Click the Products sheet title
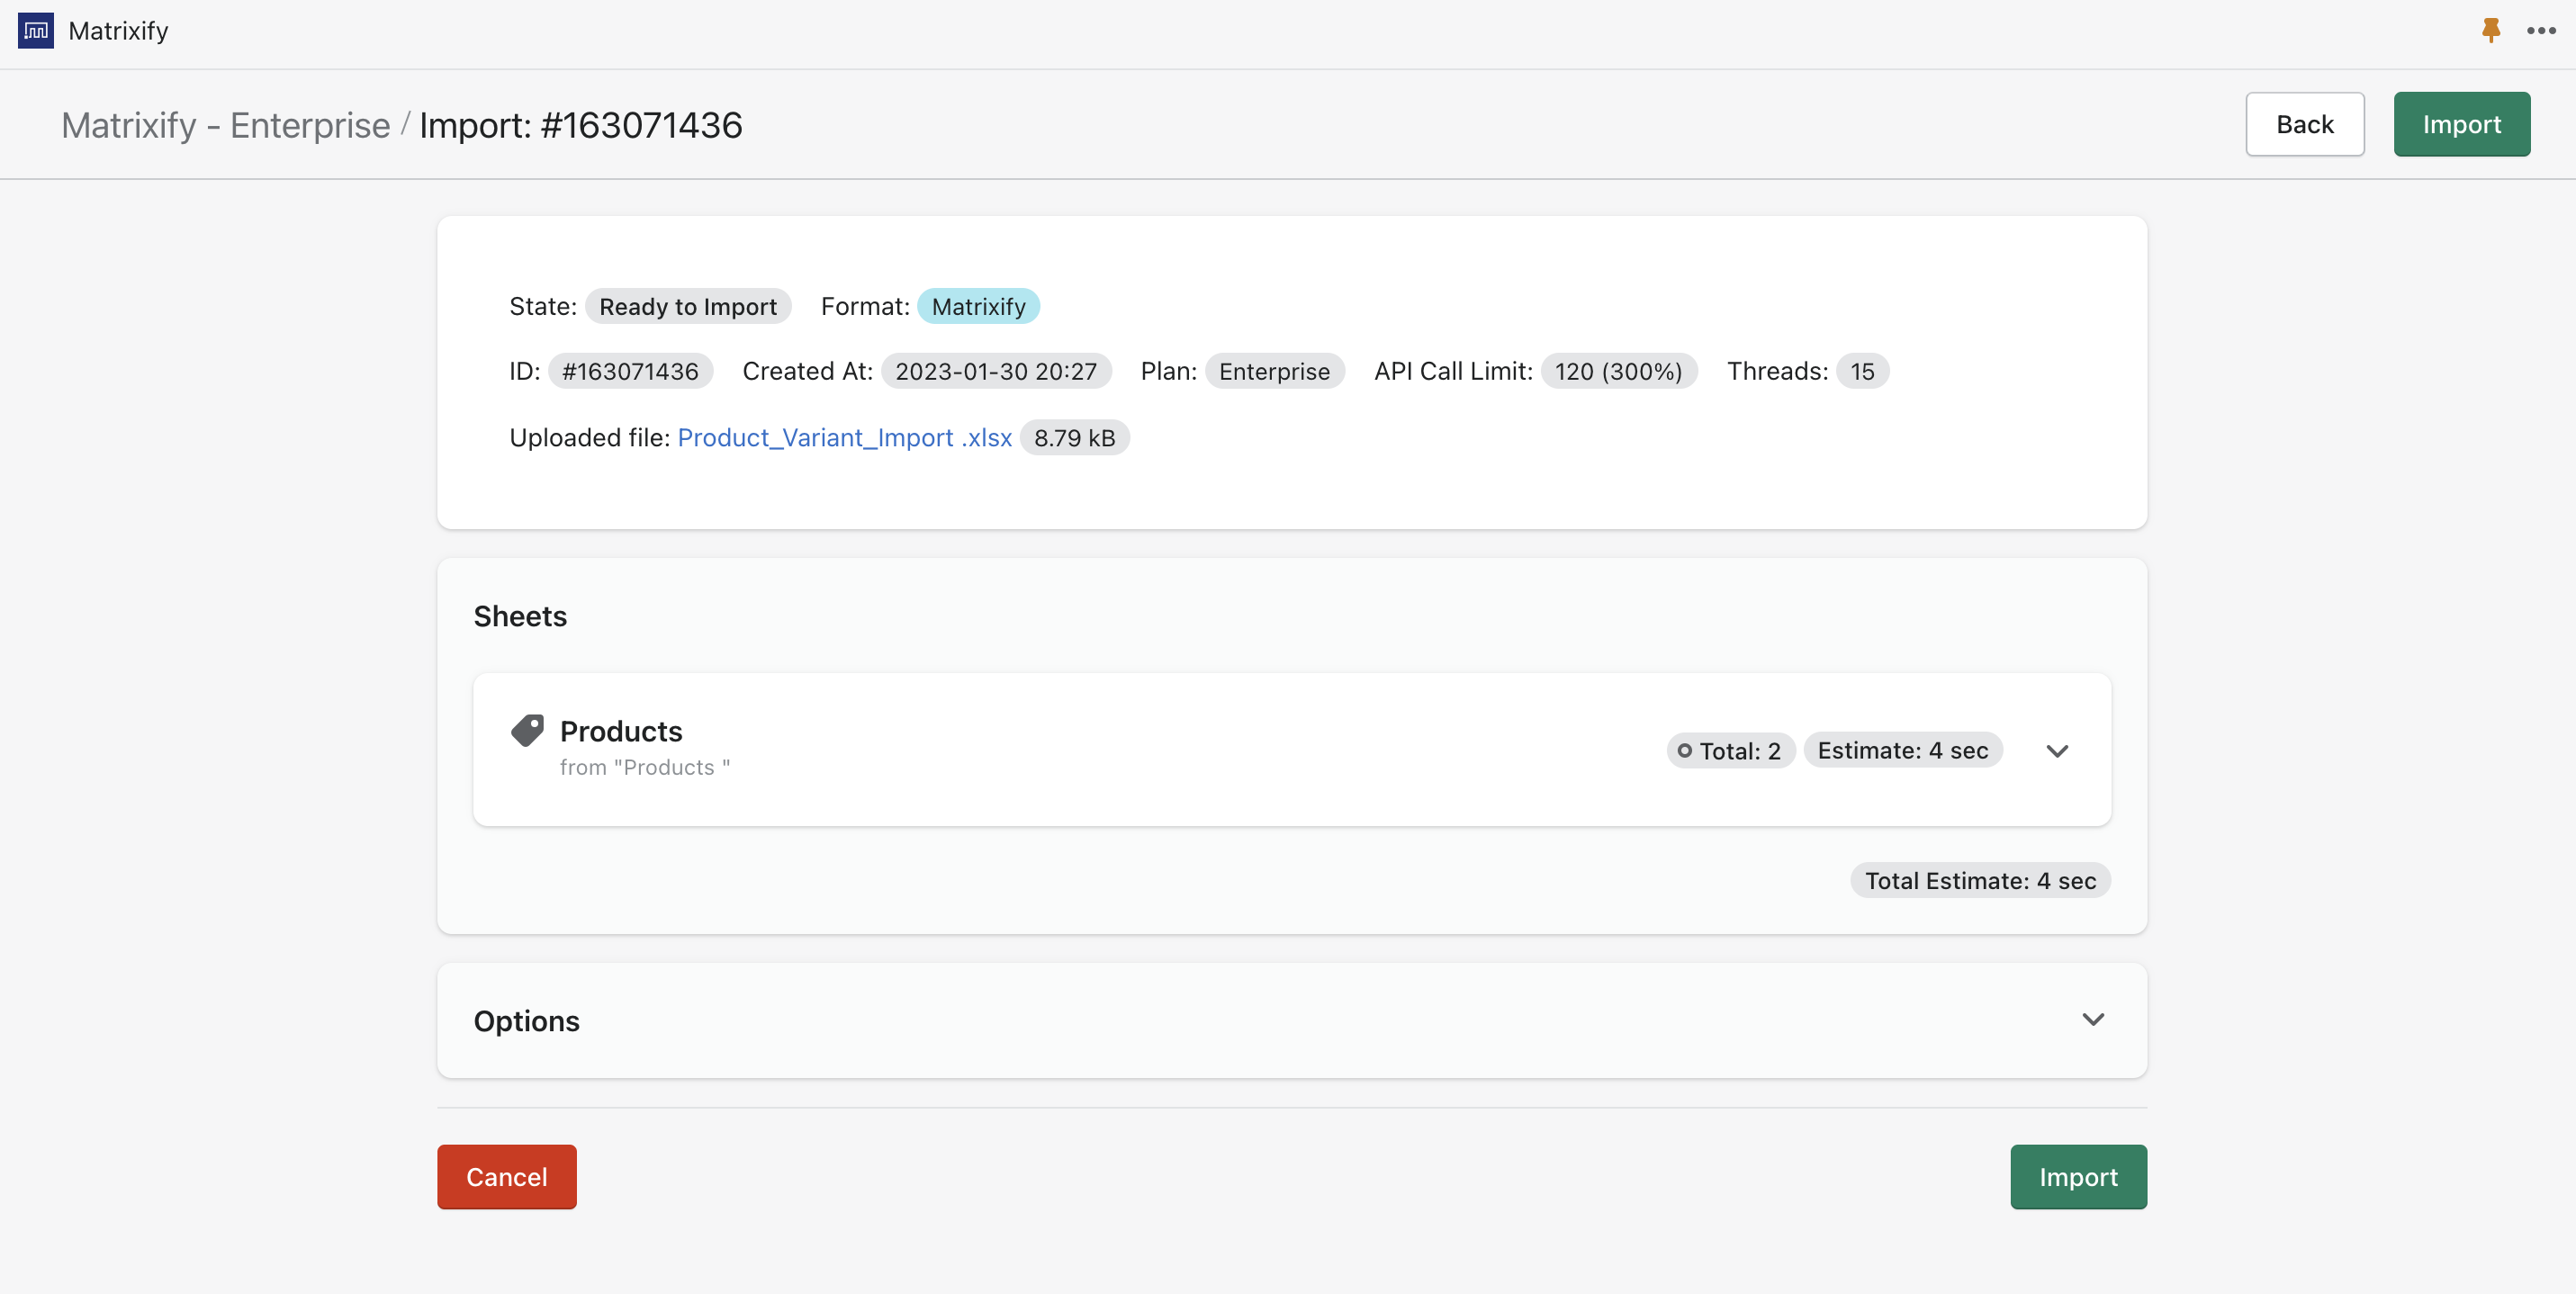This screenshot has width=2576, height=1294. (621, 731)
